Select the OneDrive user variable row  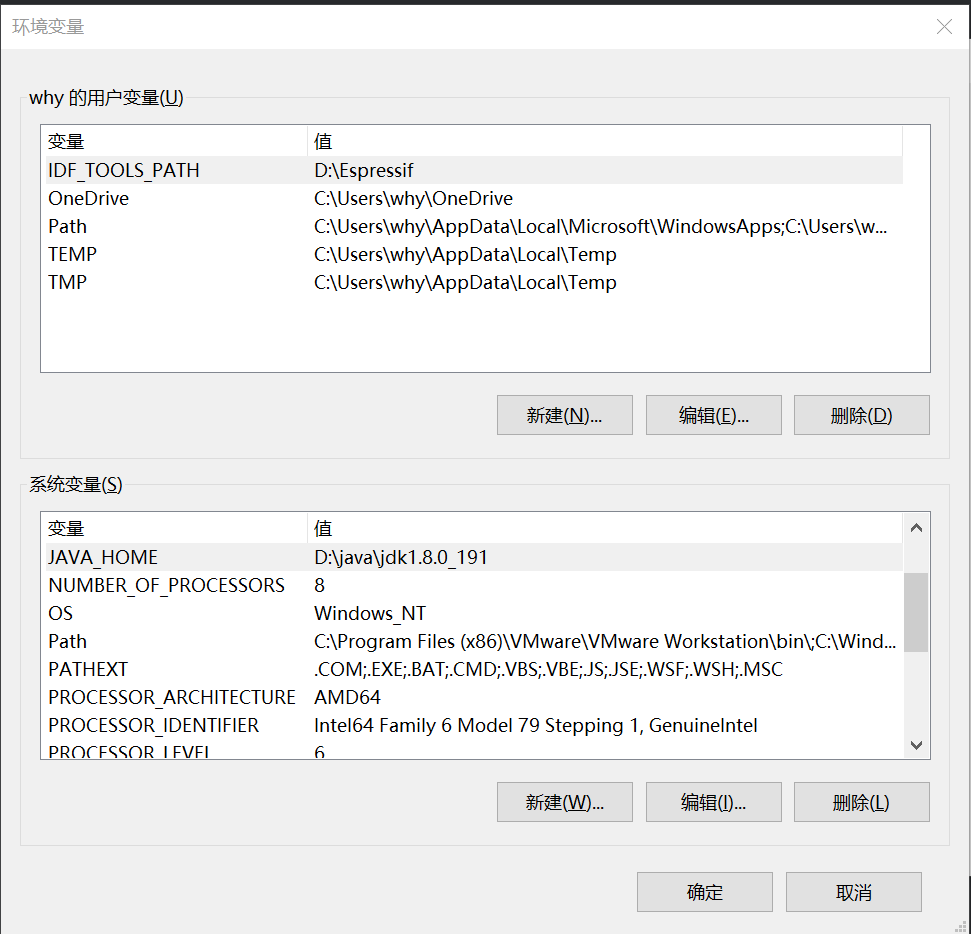(88, 198)
